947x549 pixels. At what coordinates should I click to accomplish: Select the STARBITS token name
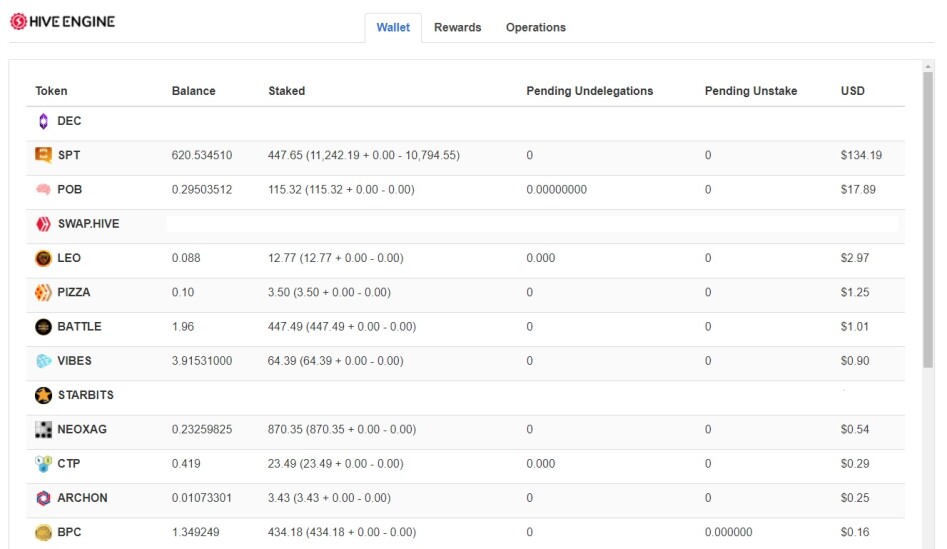(x=86, y=395)
